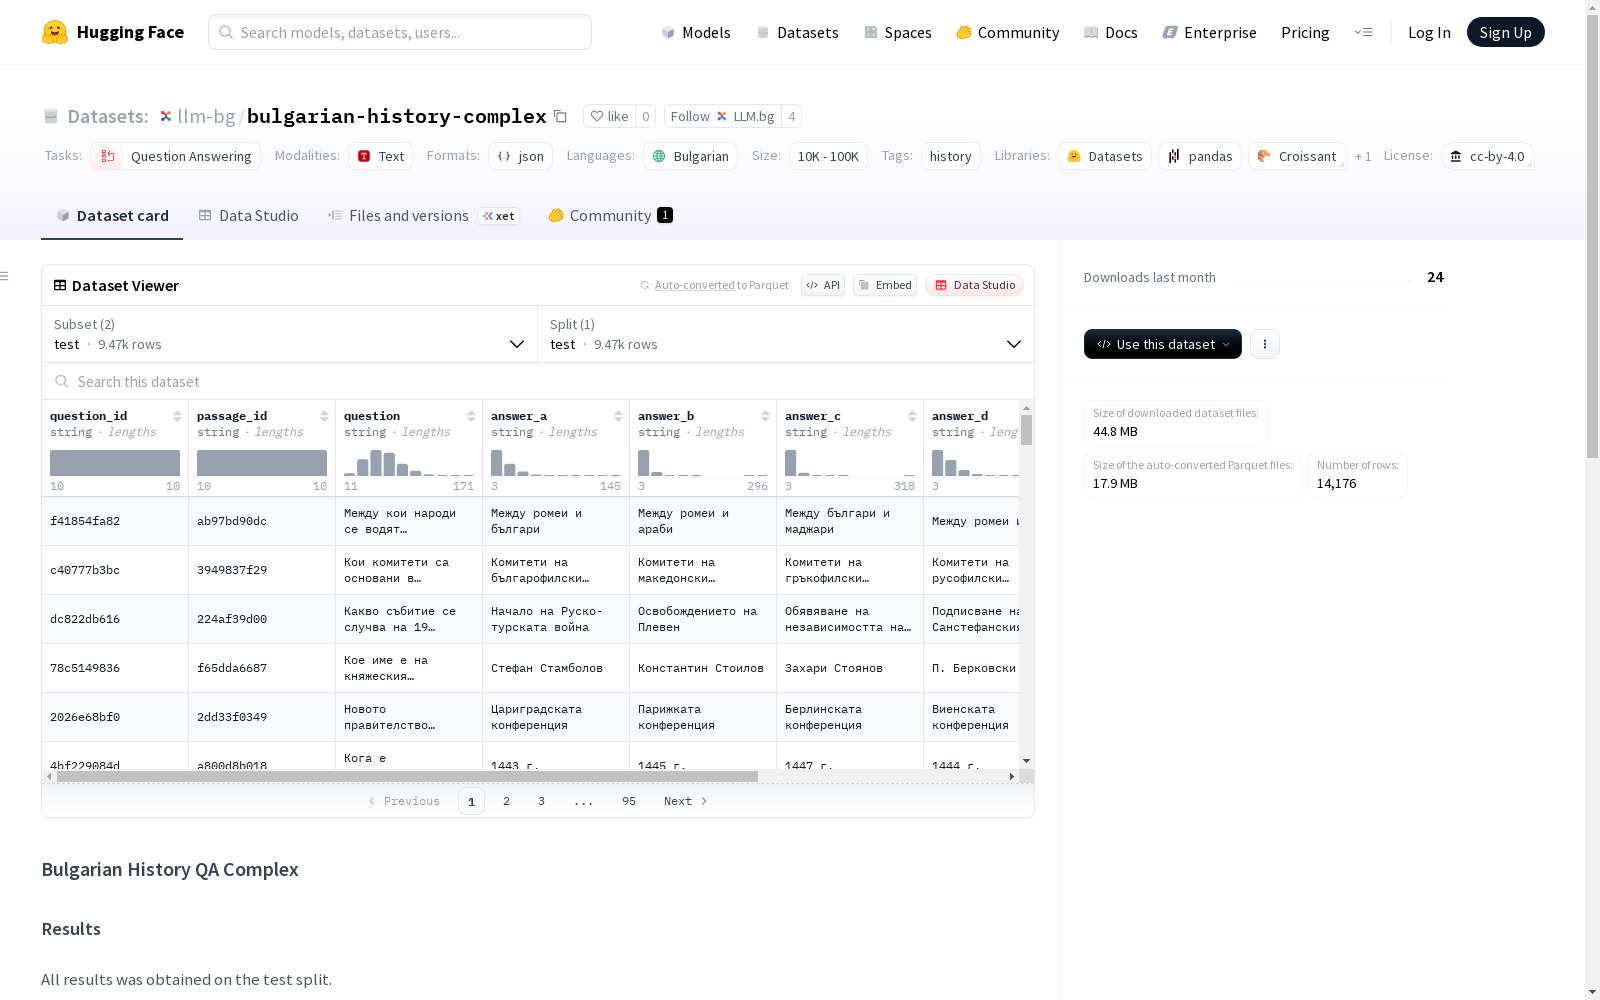The height and width of the screenshot is (1000, 1600).
Task: Click the Bulgarian language tag
Action: (691, 156)
